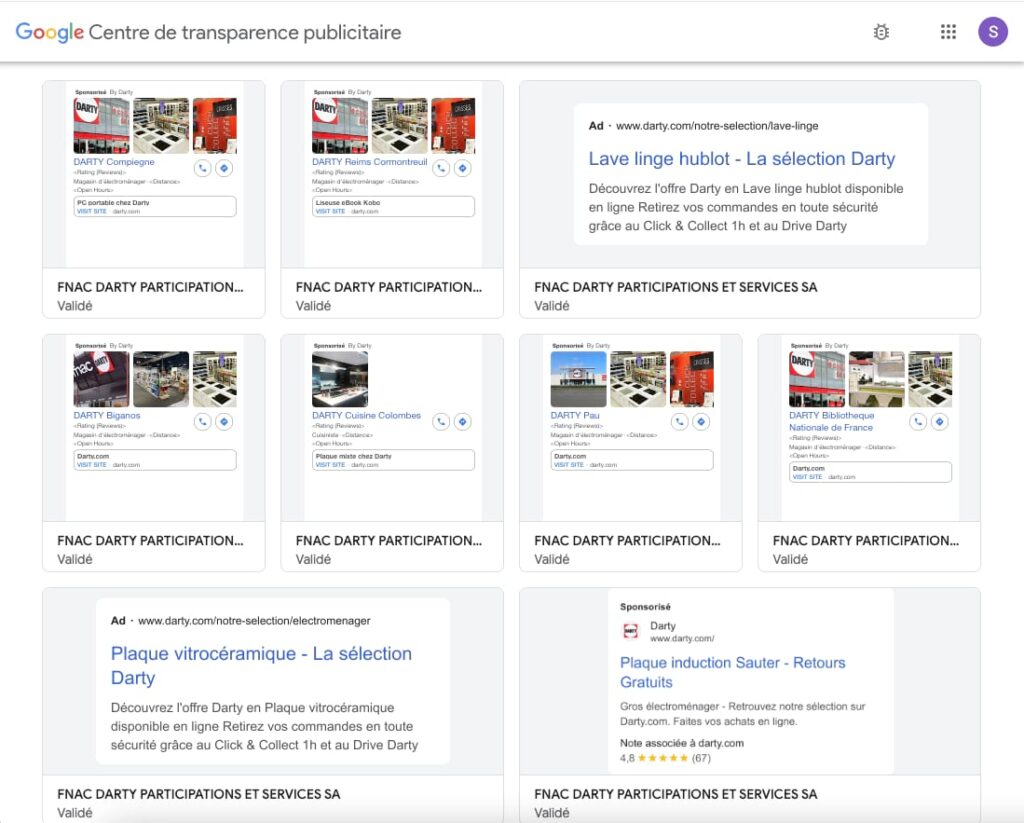Image resolution: width=1024 pixels, height=823 pixels.
Task: Click the 4,8 star rating
Action: [x=665, y=758]
